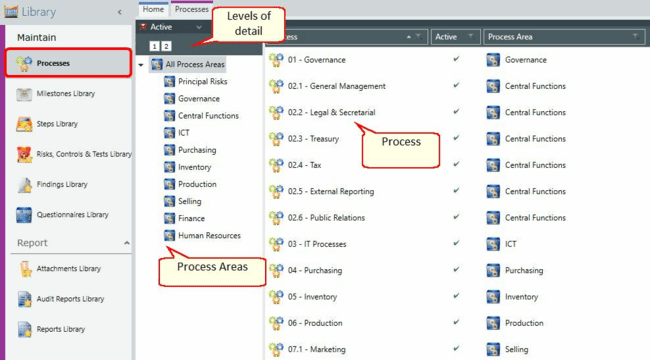This screenshot has width=650, height=360.
Task: Toggle Active checkmark for 02.5 - External Reporting
Action: point(456,190)
